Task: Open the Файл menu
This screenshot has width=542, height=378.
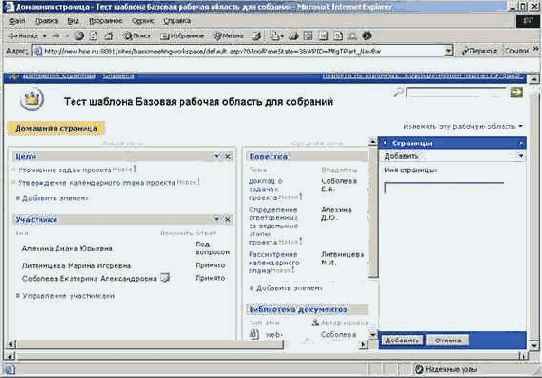Action: [17, 21]
